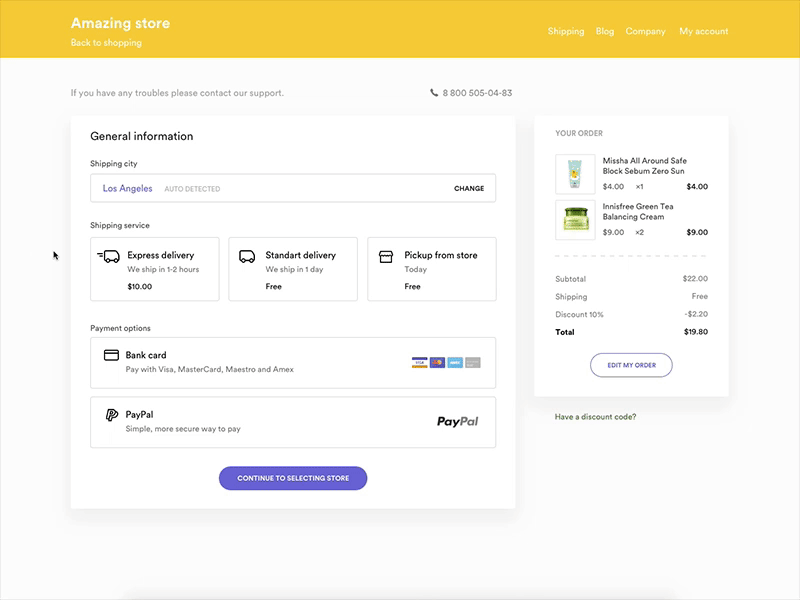Click the PayPal wordmark logo
This screenshot has width=800, height=600.
(x=458, y=421)
